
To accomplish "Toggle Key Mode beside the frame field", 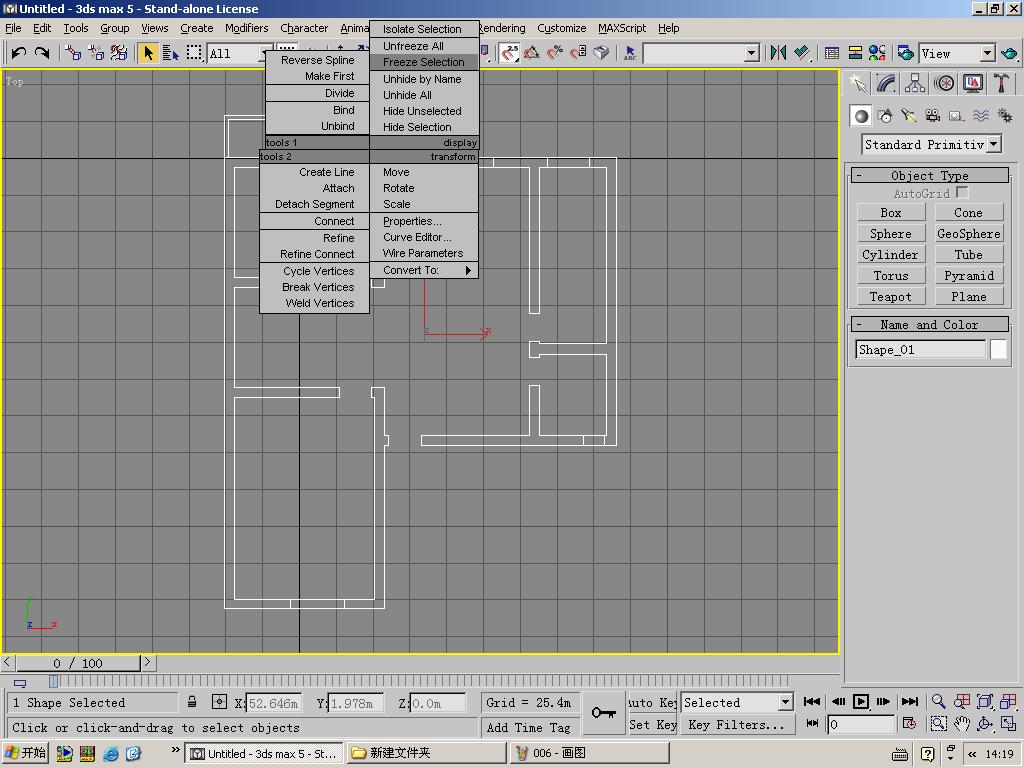I will [x=812, y=724].
